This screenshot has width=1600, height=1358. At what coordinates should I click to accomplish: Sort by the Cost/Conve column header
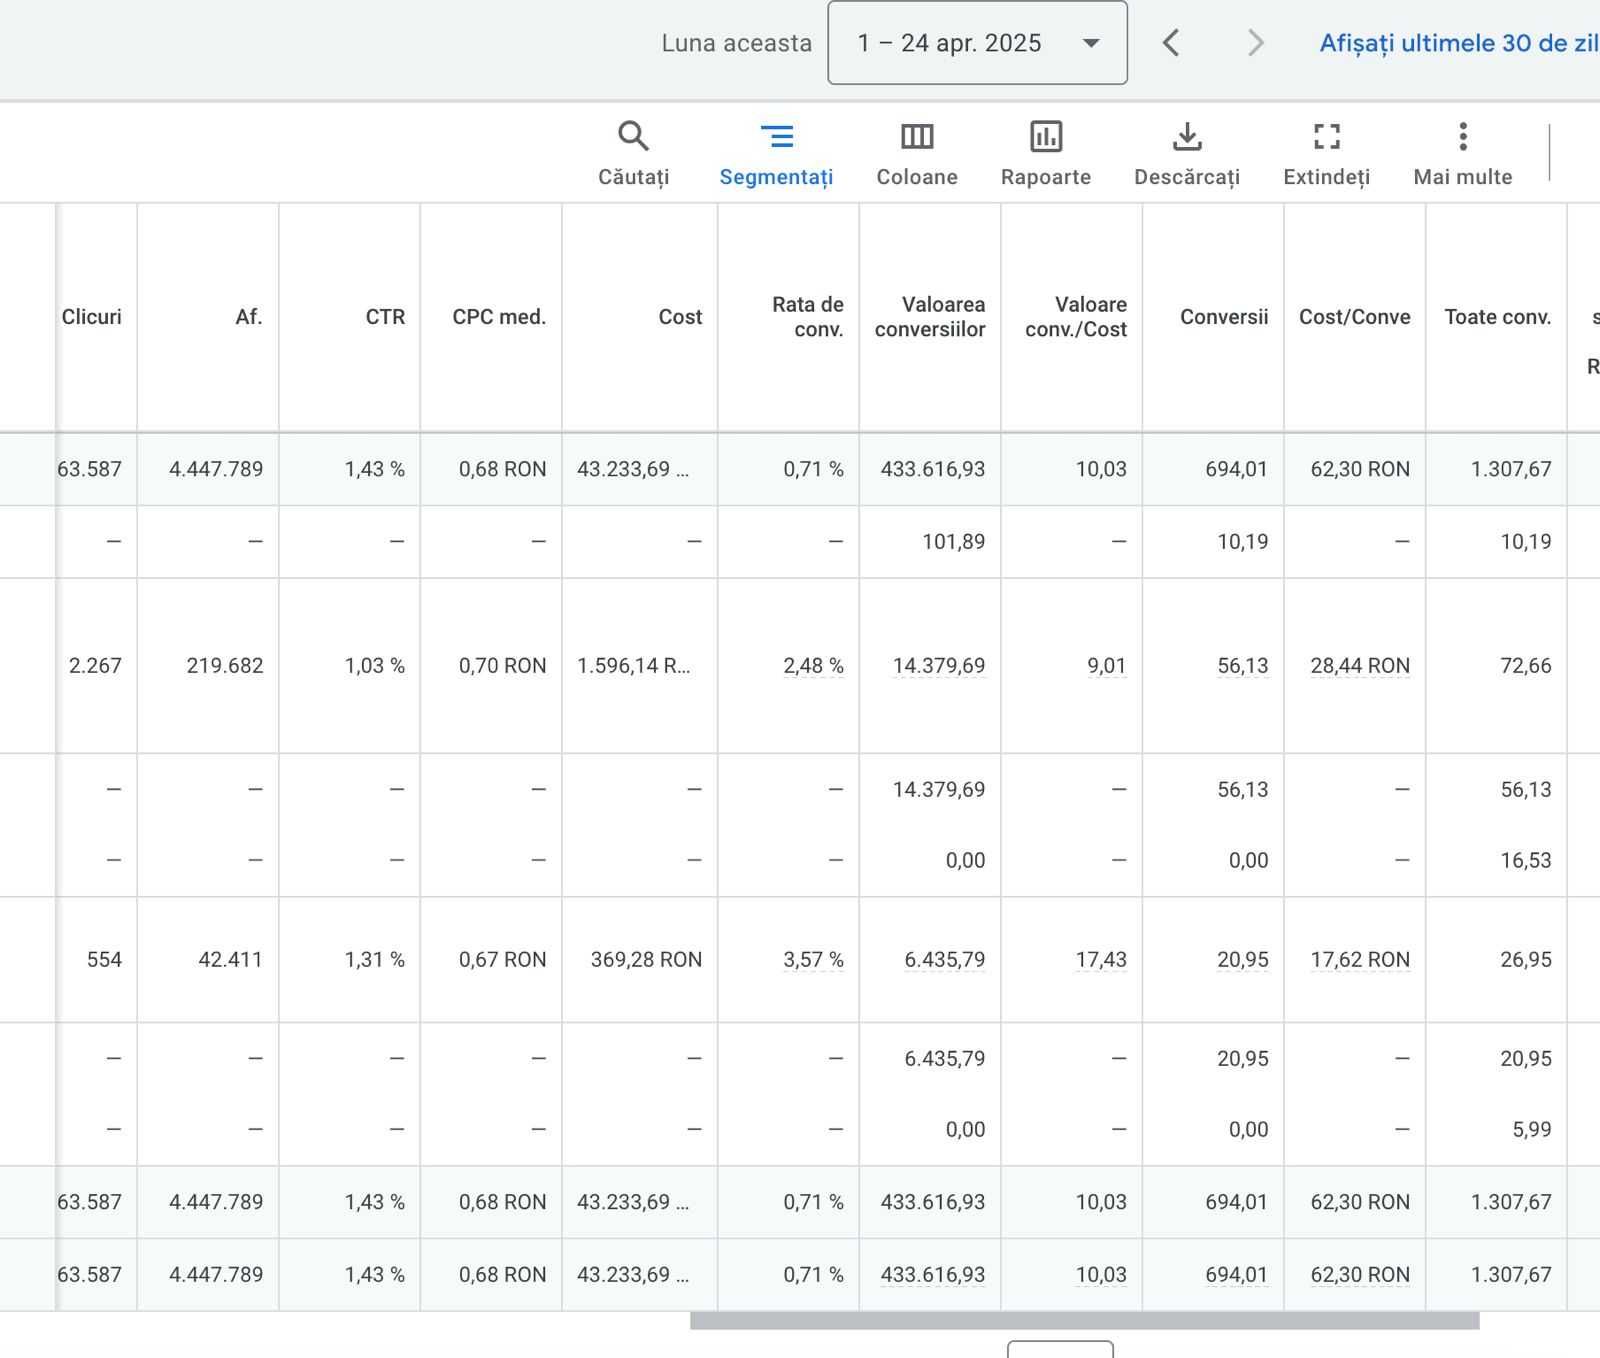click(x=1355, y=317)
